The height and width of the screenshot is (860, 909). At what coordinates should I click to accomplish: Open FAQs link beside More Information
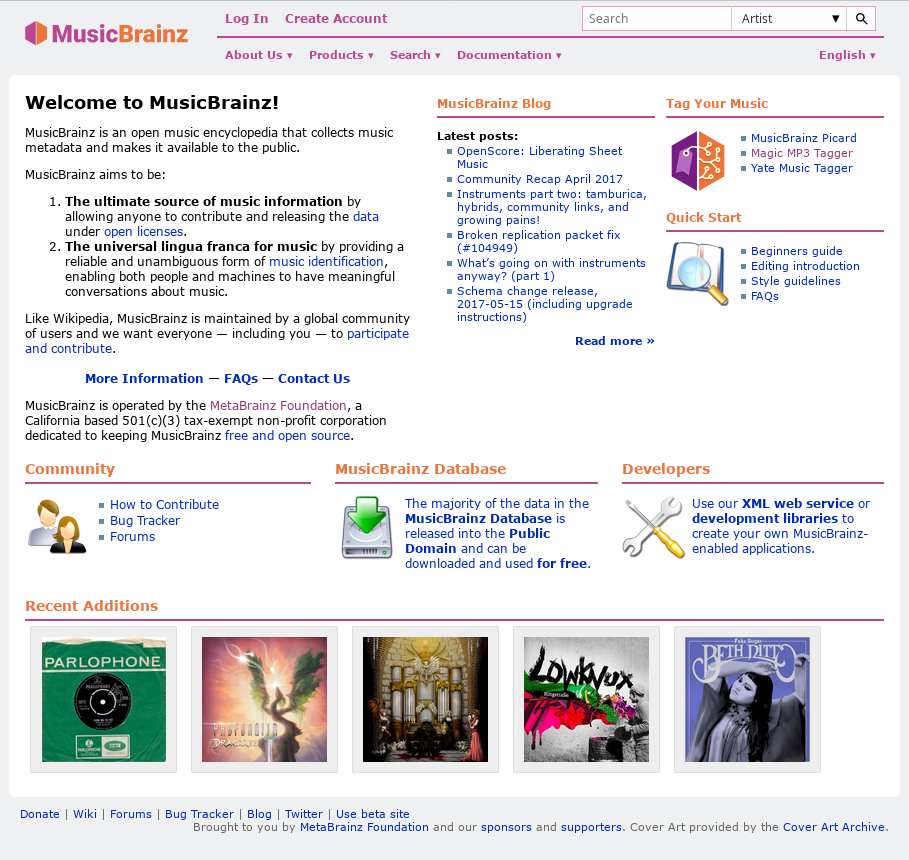coord(241,379)
